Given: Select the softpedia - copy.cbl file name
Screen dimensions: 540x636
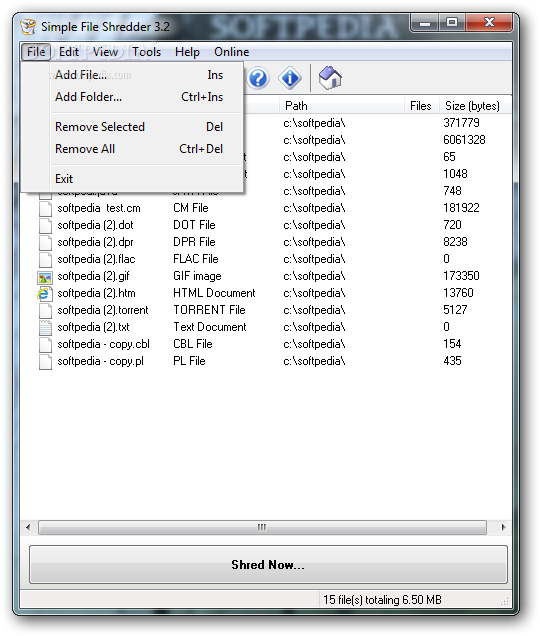Looking at the screenshot, I should tap(103, 345).
